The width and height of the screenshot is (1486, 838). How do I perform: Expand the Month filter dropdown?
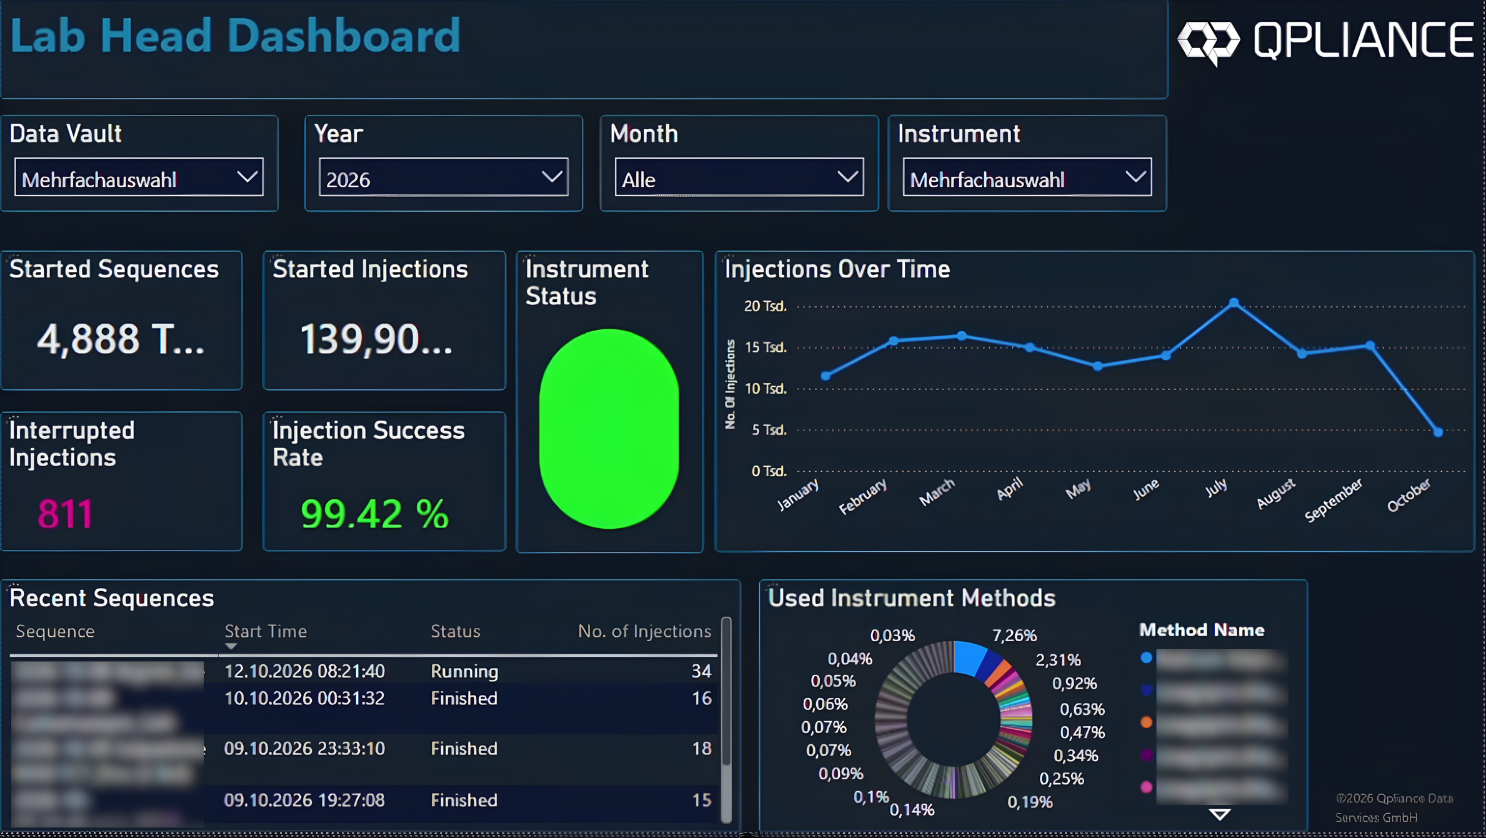point(739,178)
